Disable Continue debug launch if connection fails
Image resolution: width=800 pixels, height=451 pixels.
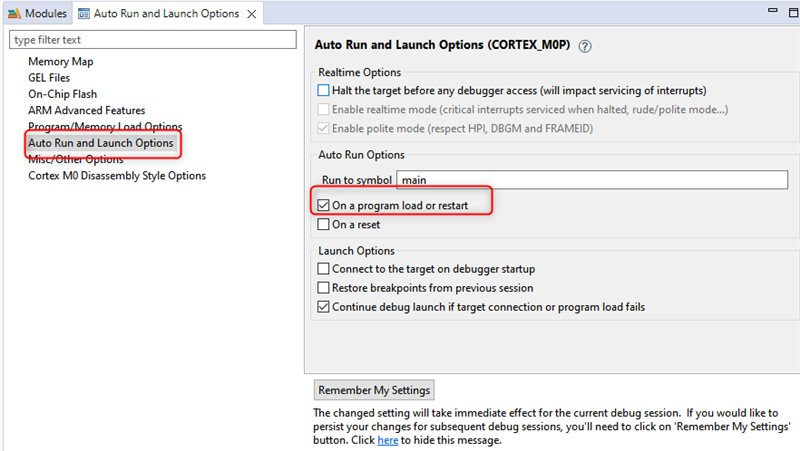coord(323,307)
